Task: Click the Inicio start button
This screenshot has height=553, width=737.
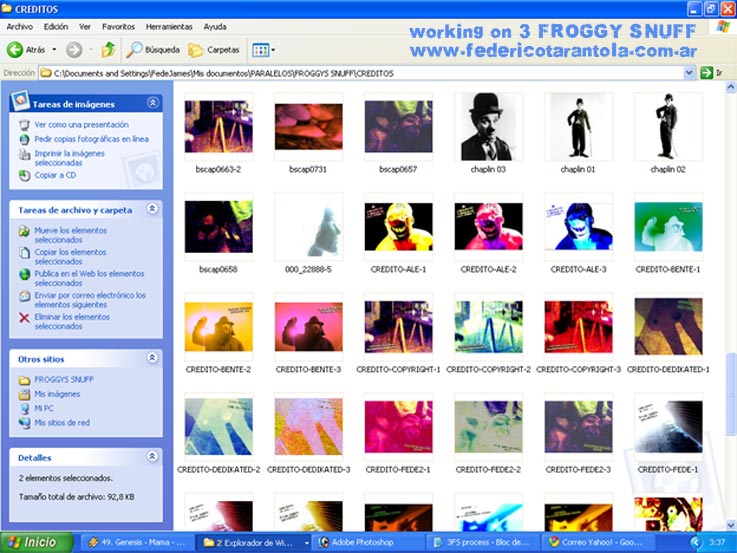Action: point(37,542)
